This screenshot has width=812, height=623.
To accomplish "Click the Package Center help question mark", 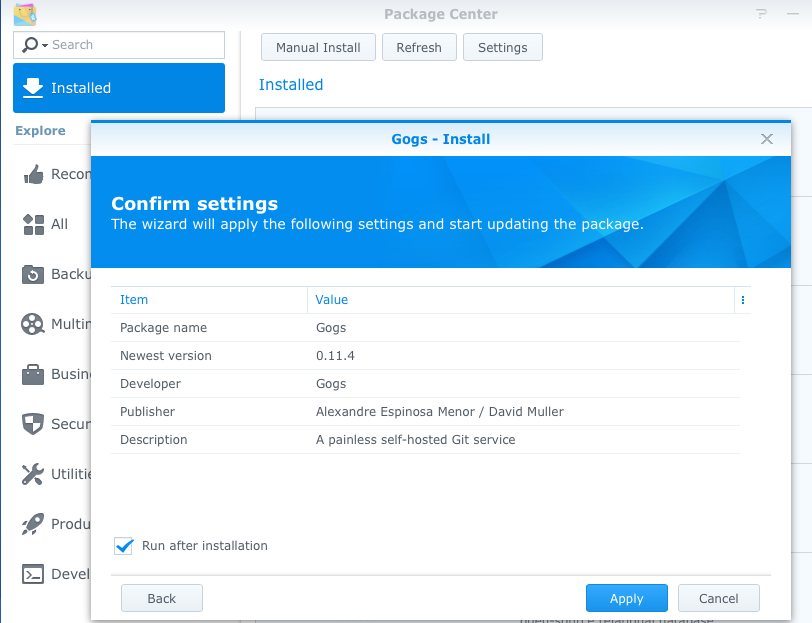I will tap(761, 13).
